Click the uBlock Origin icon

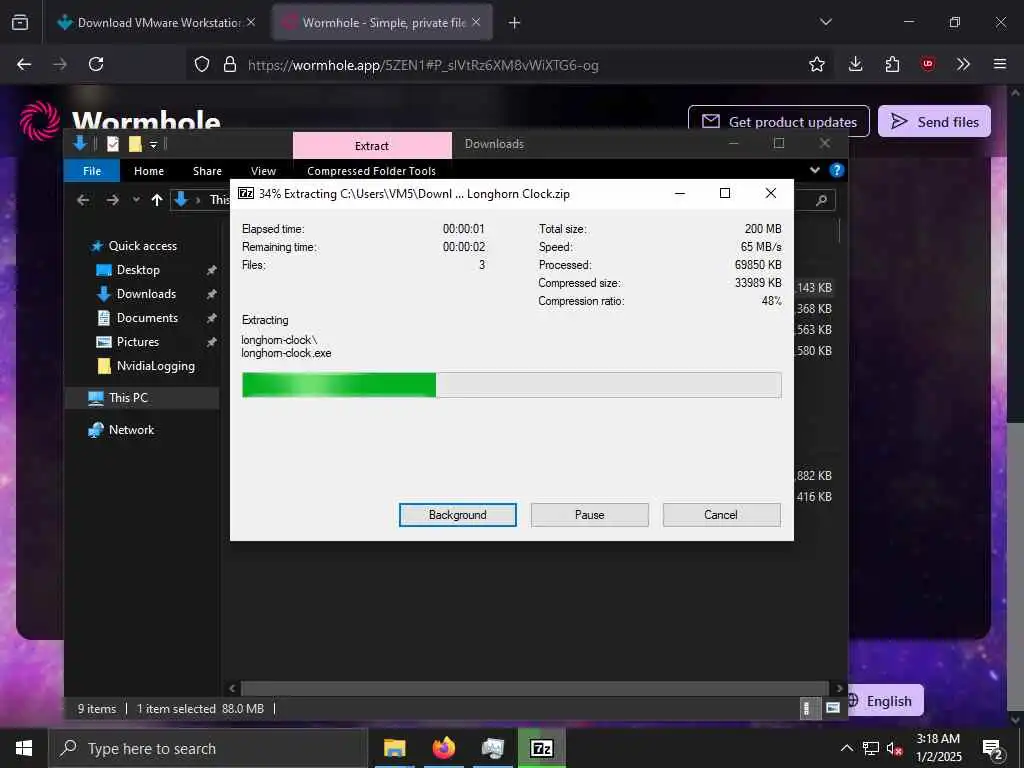[x=927, y=64]
